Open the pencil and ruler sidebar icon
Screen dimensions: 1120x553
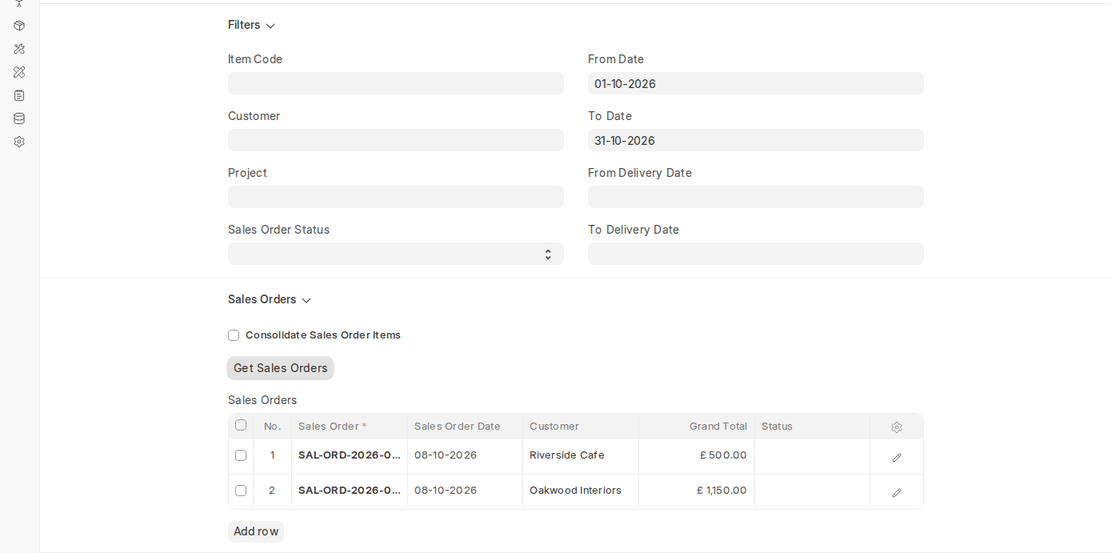19,72
